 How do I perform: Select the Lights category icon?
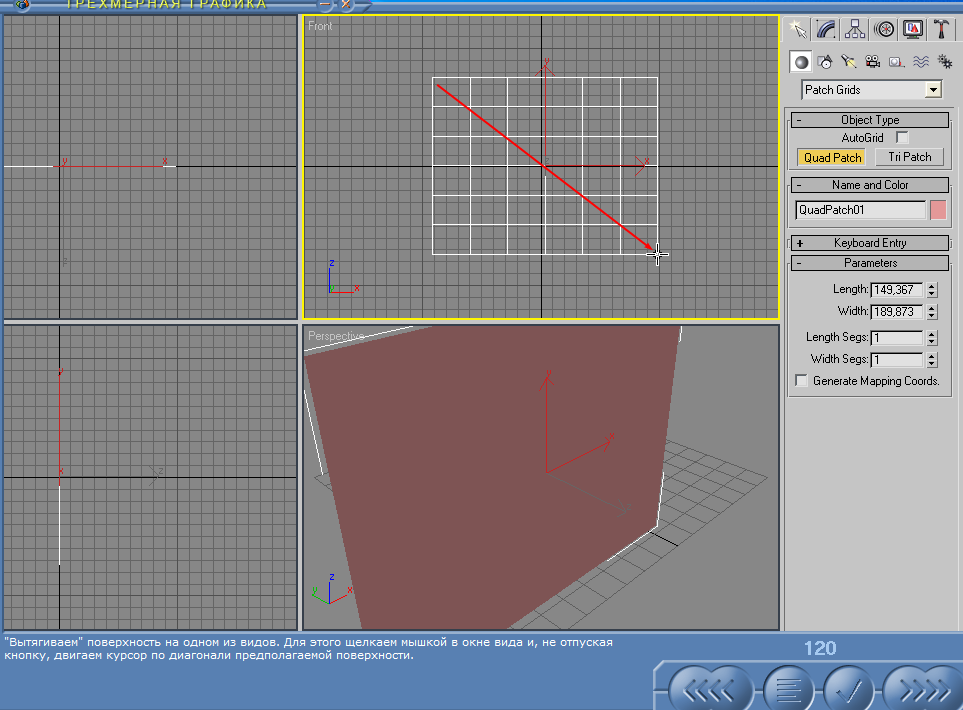point(849,62)
